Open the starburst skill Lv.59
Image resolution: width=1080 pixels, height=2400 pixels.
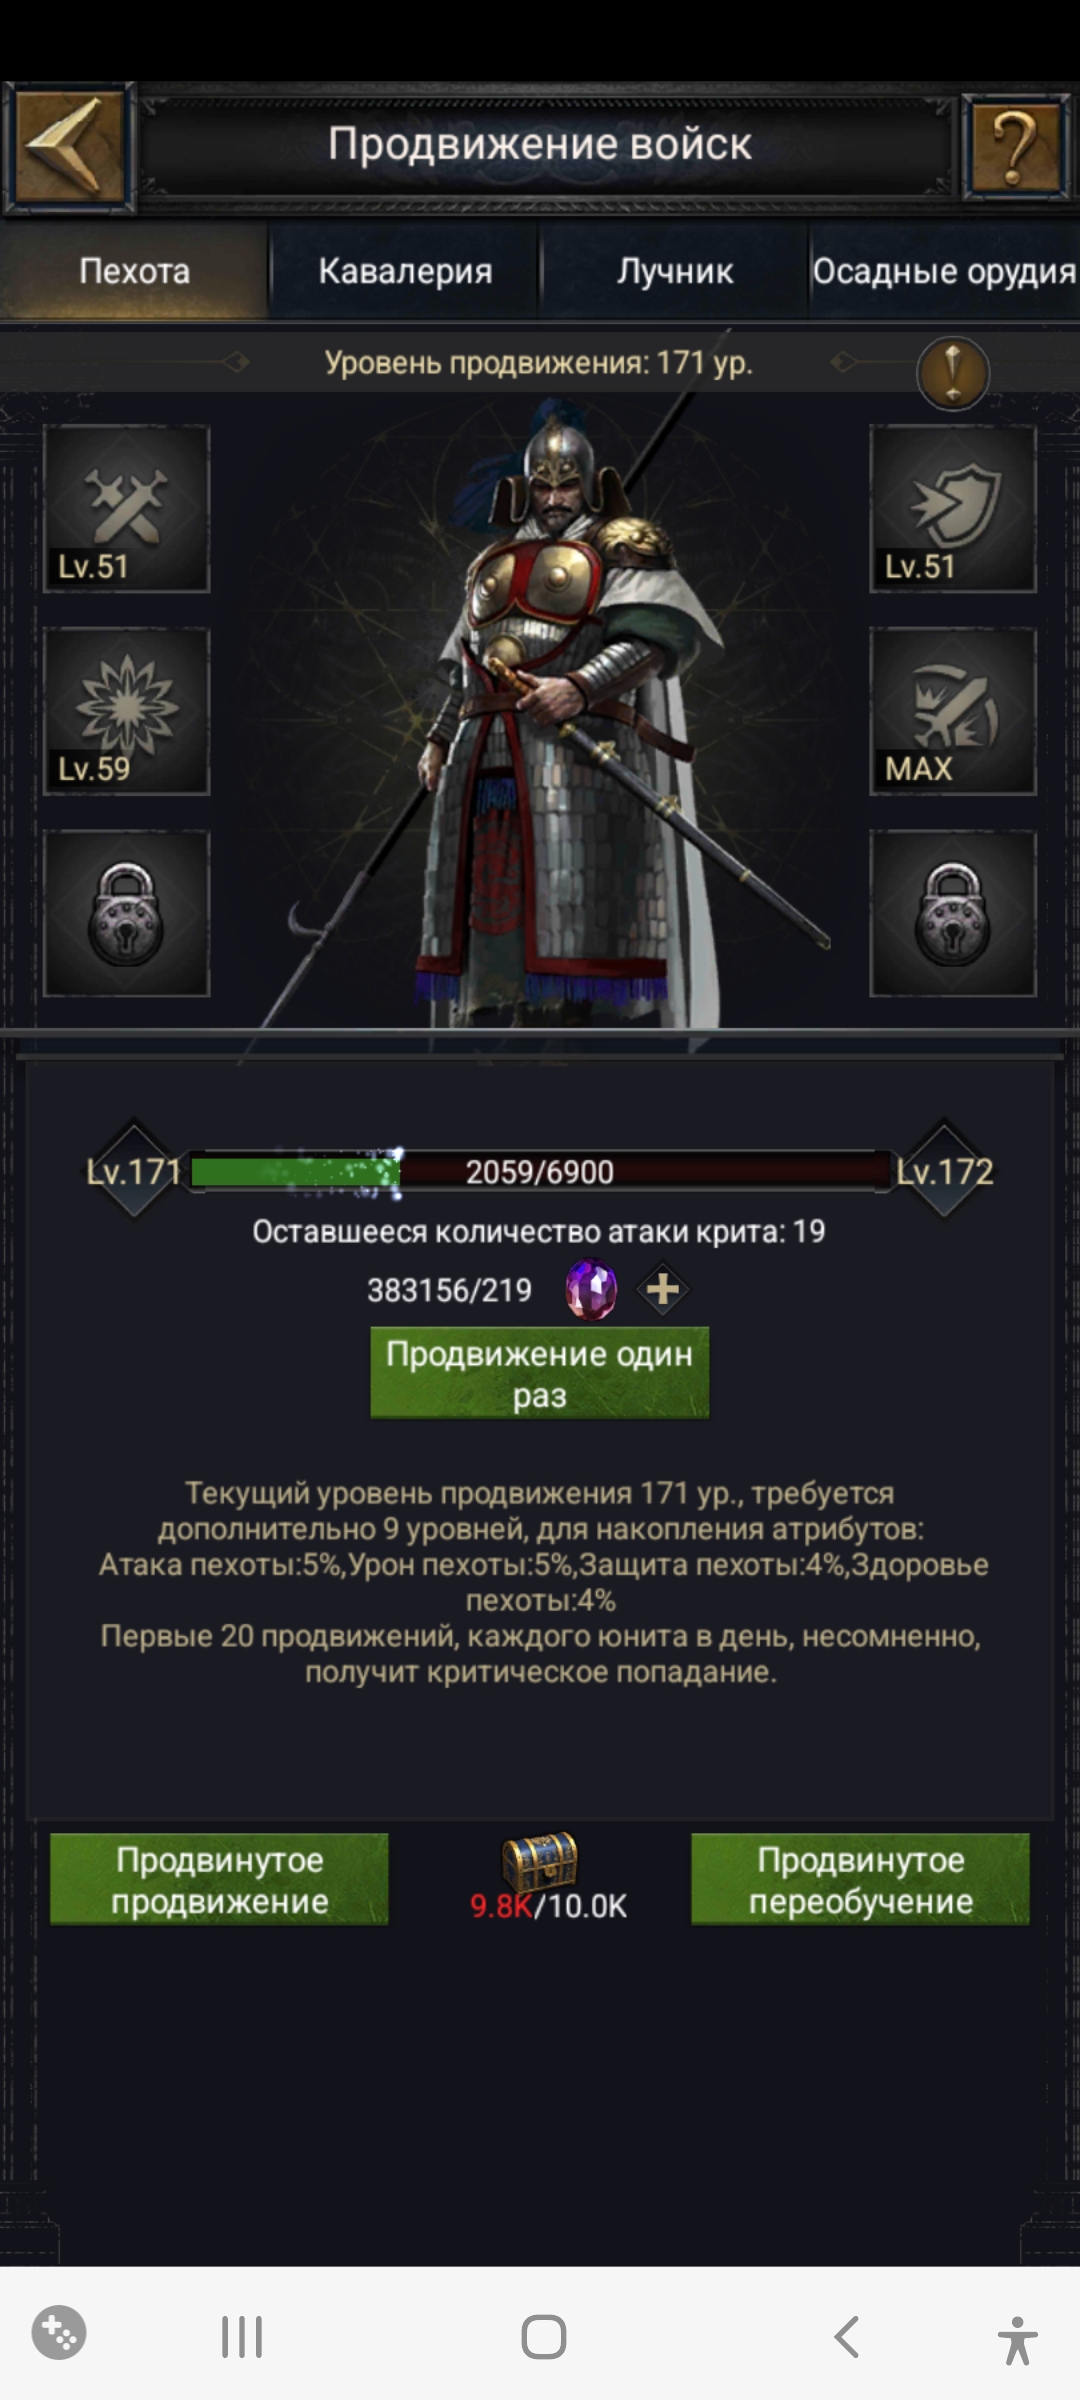(x=126, y=711)
